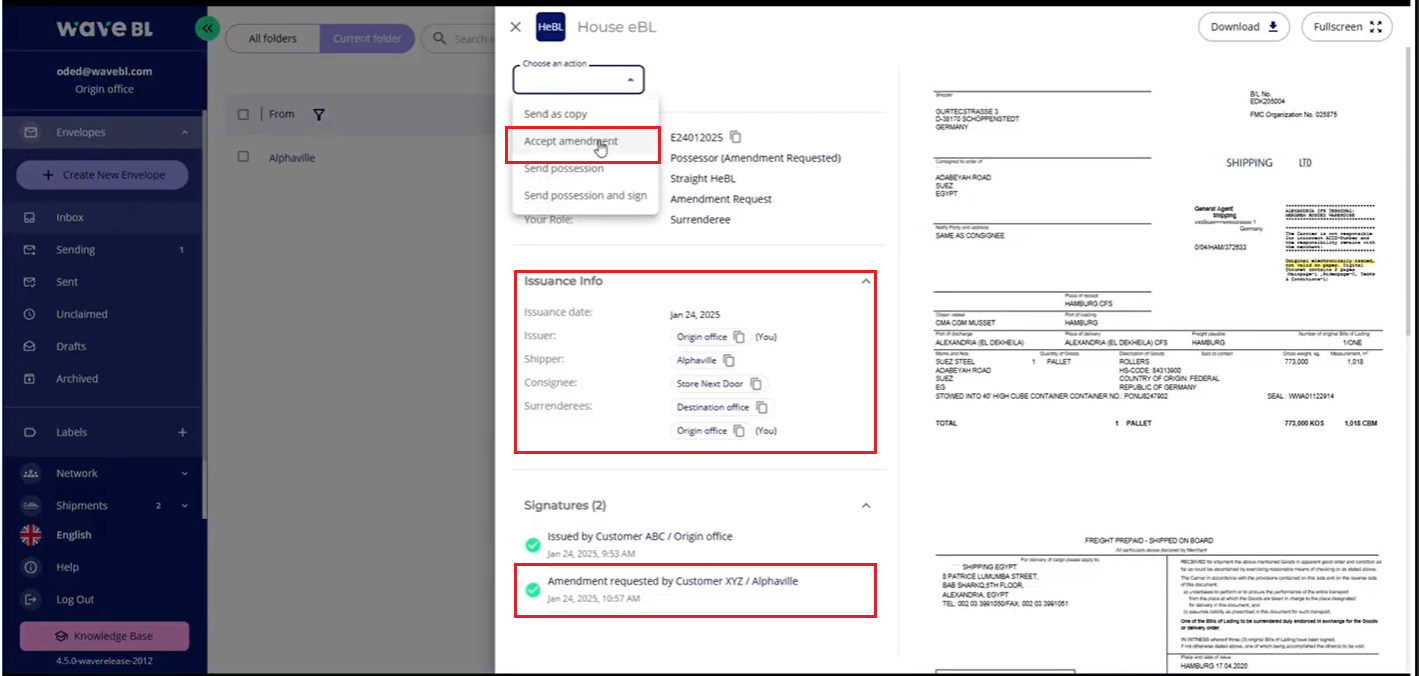Click the filter icon next to From
Screen dimensions: 1419x676
tap(318, 115)
